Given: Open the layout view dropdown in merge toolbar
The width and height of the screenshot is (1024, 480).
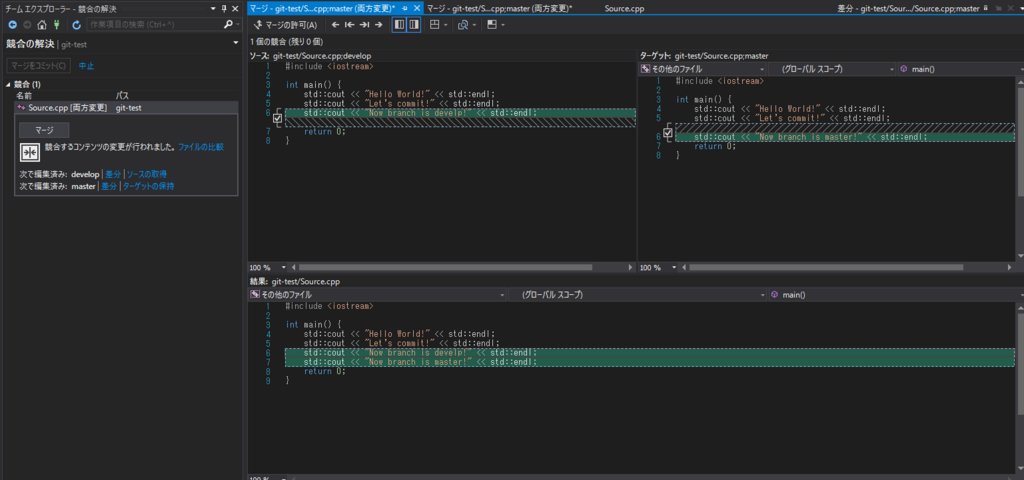Looking at the screenshot, I should pyautogui.click(x=441, y=25).
